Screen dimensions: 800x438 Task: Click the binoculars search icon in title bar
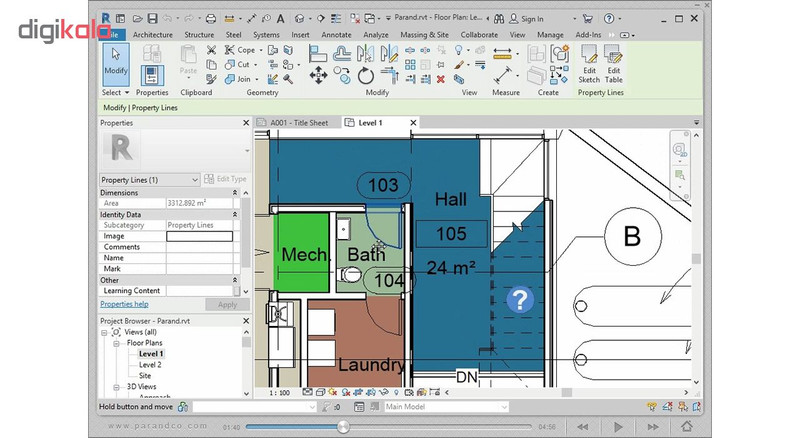499,19
